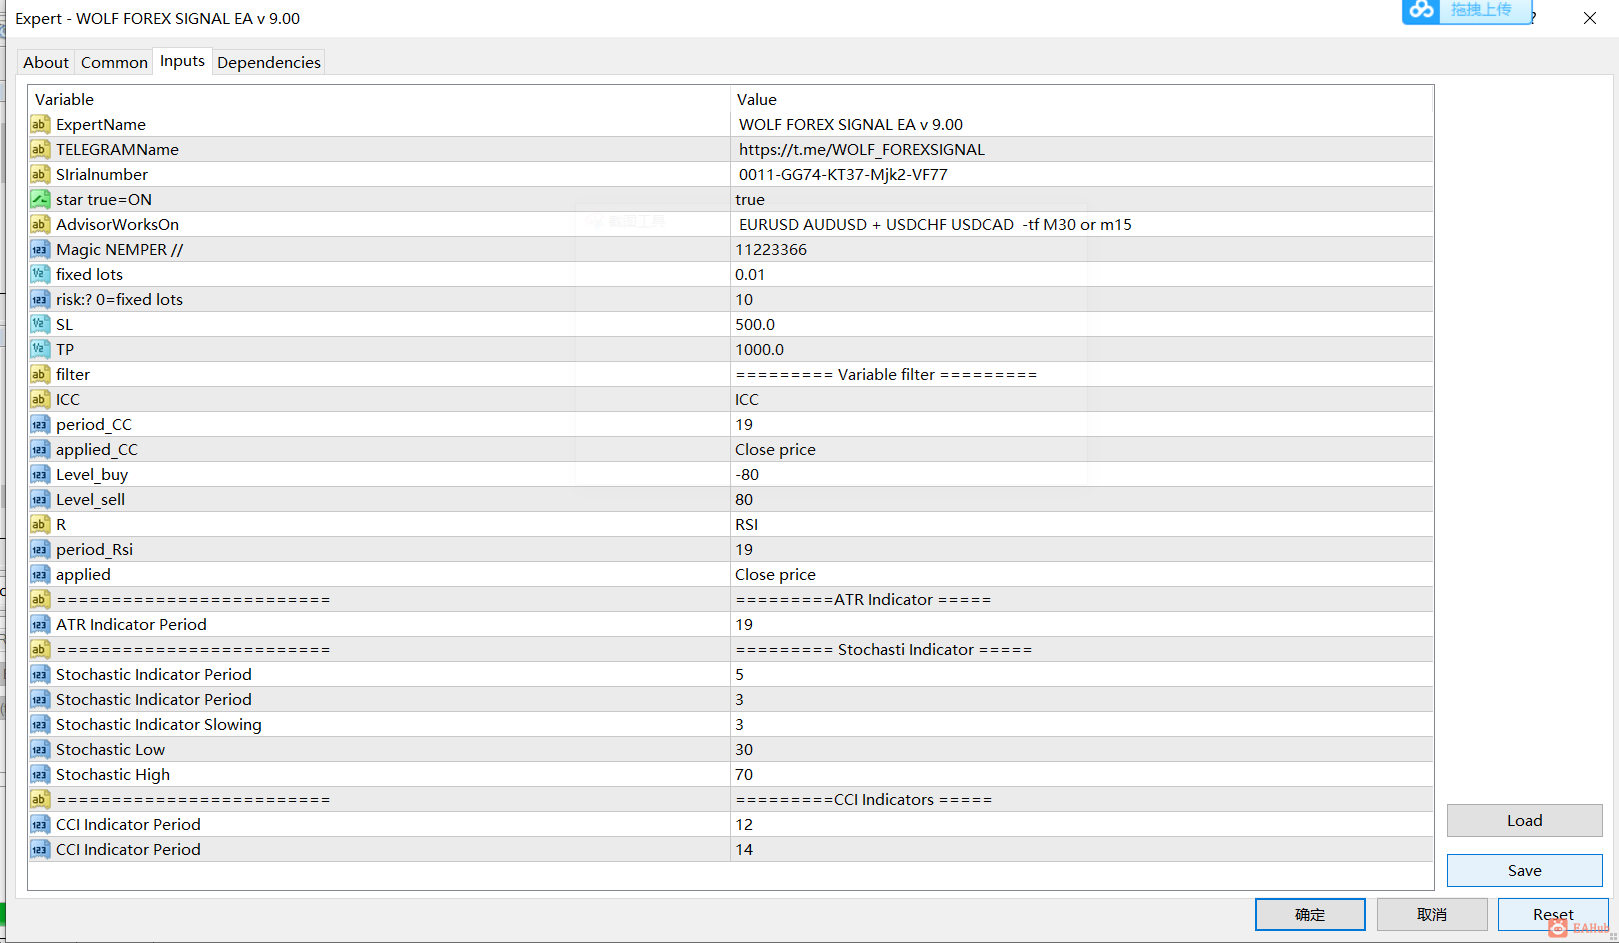
Task: Select the string icon beside variable R
Action: [39, 524]
